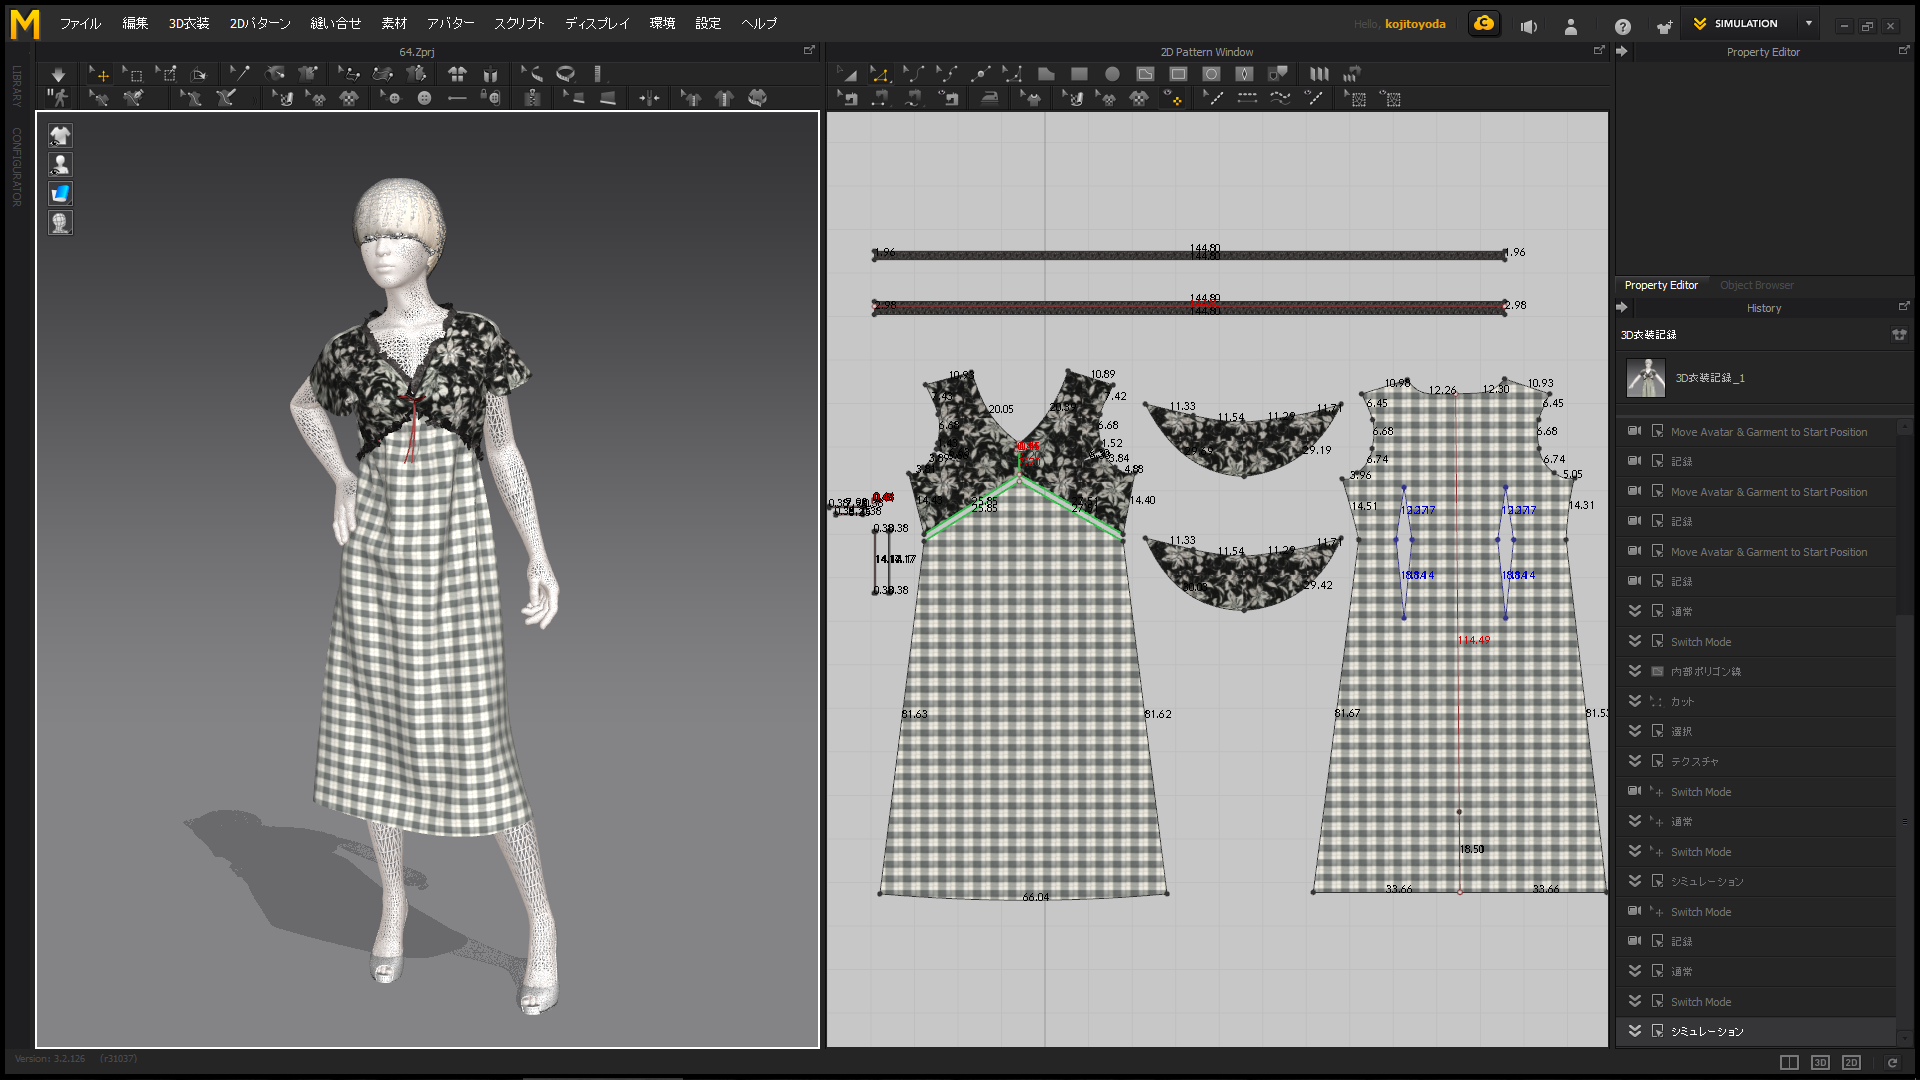
Task: Expand the 内部ポリゴン線 history entry chevron
Action: pos(1635,671)
